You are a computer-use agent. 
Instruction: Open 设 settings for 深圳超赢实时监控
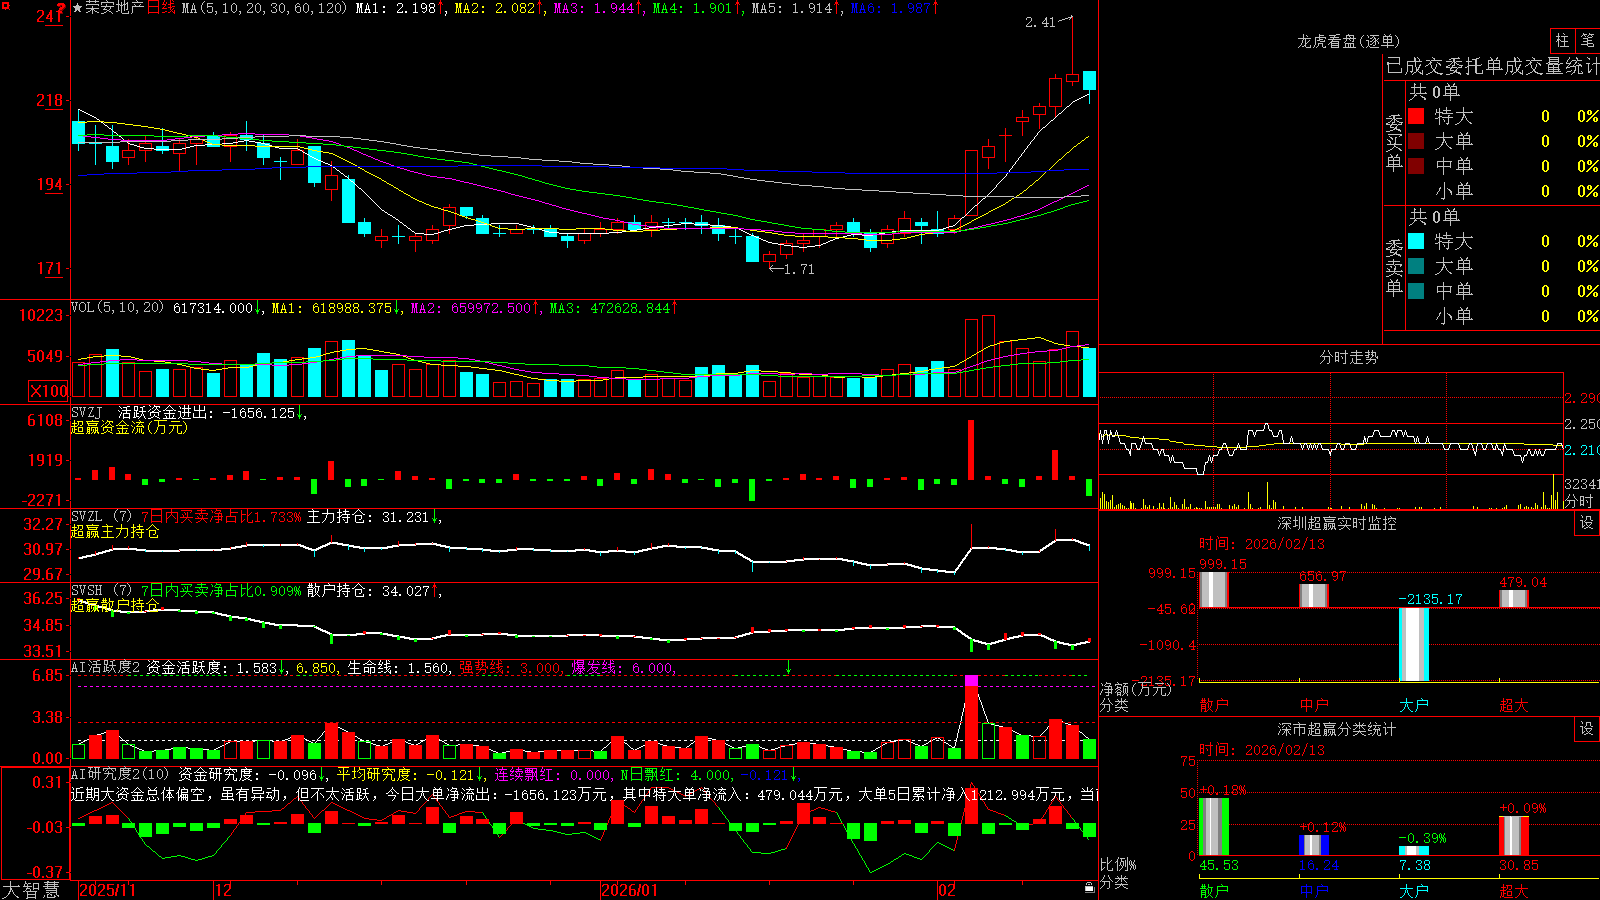click(1586, 523)
